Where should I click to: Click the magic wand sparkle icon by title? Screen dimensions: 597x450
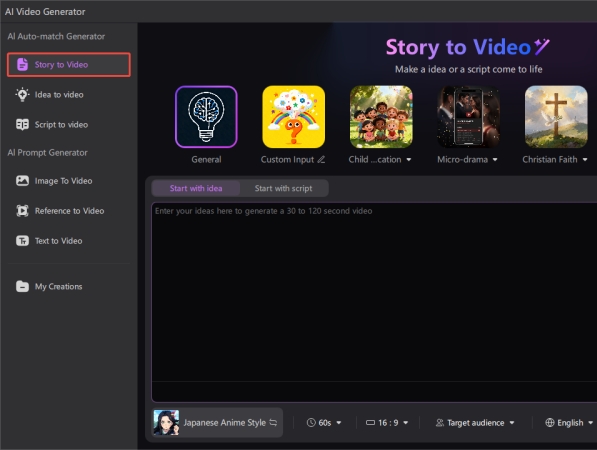point(542,46)
